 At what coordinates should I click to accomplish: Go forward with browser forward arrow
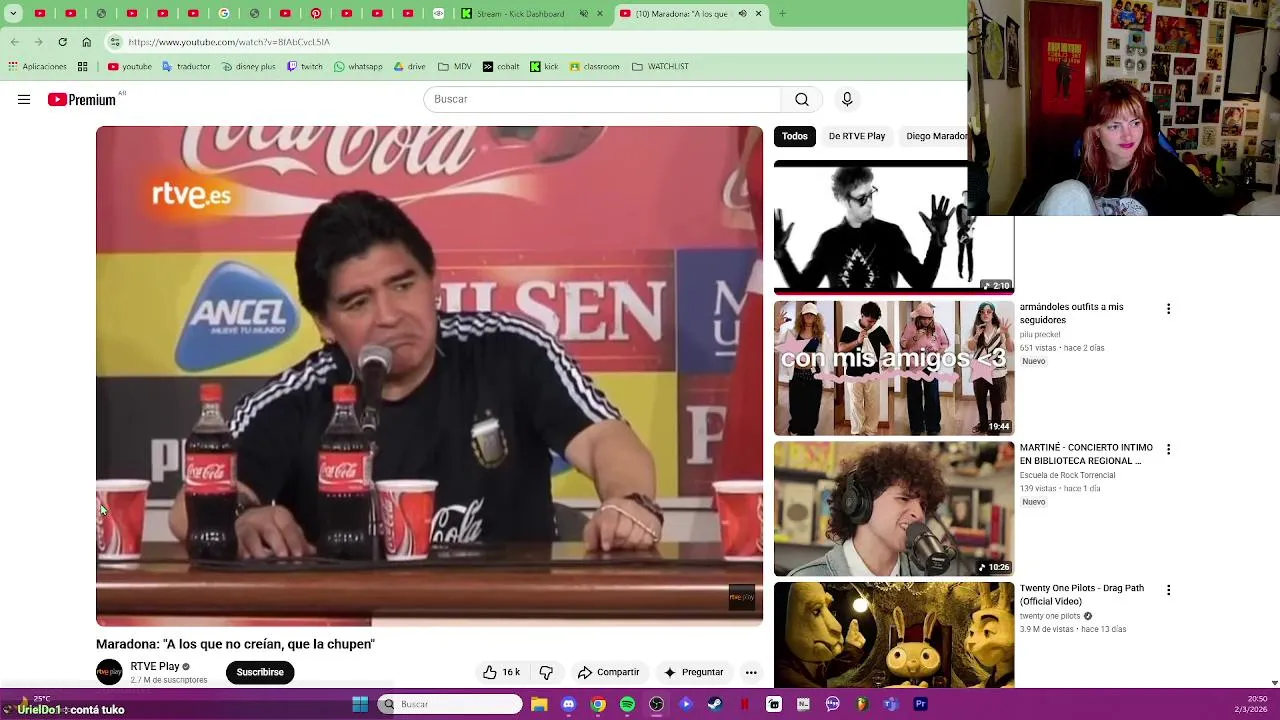38,42
